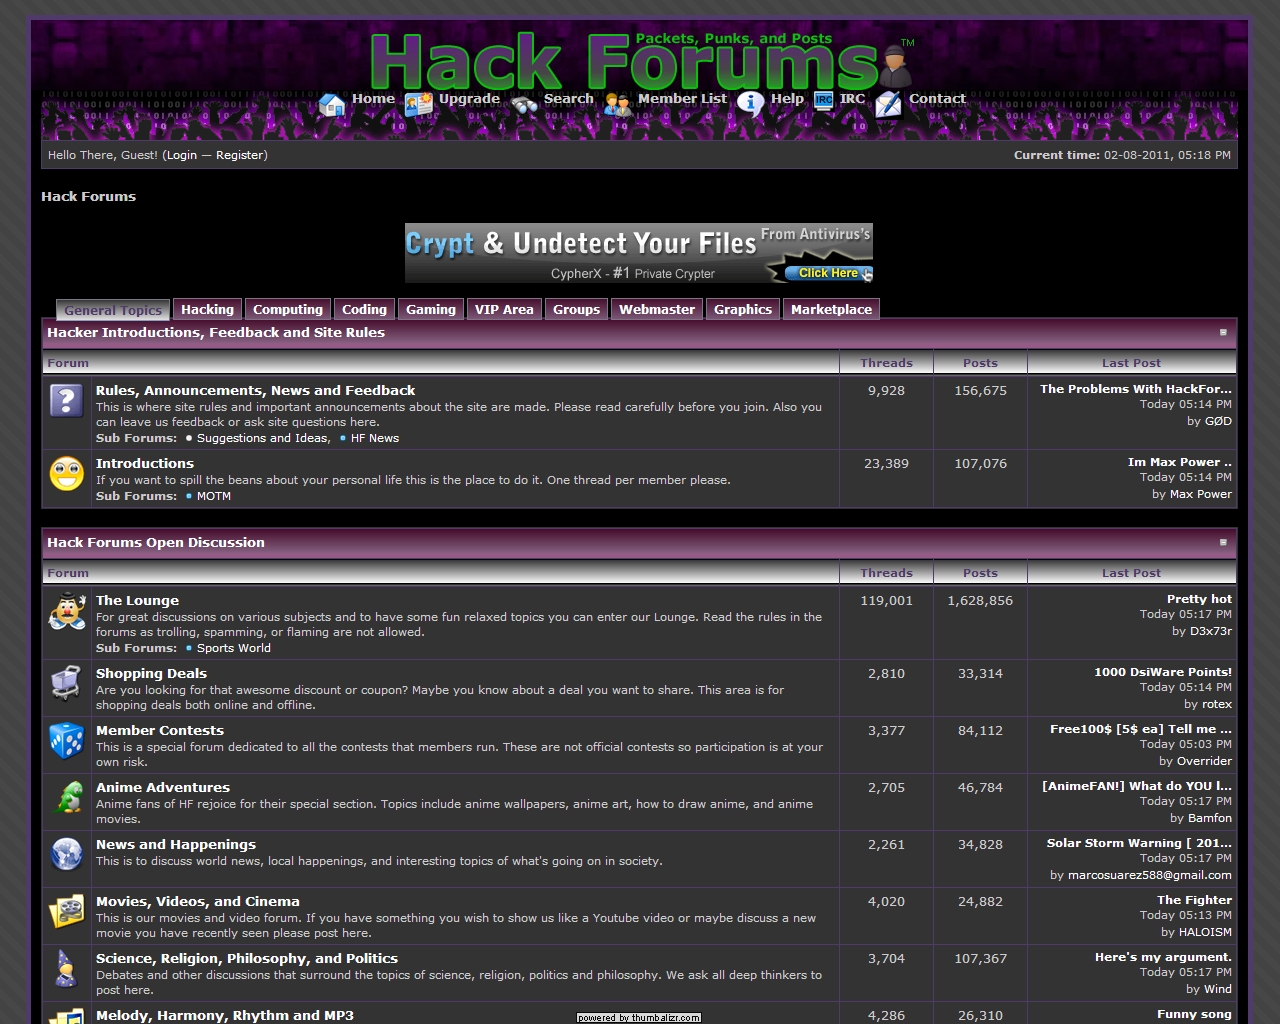Open the Gaming tab
The height and width of the screenshot is (1024, 1280).
coord(431,309)
